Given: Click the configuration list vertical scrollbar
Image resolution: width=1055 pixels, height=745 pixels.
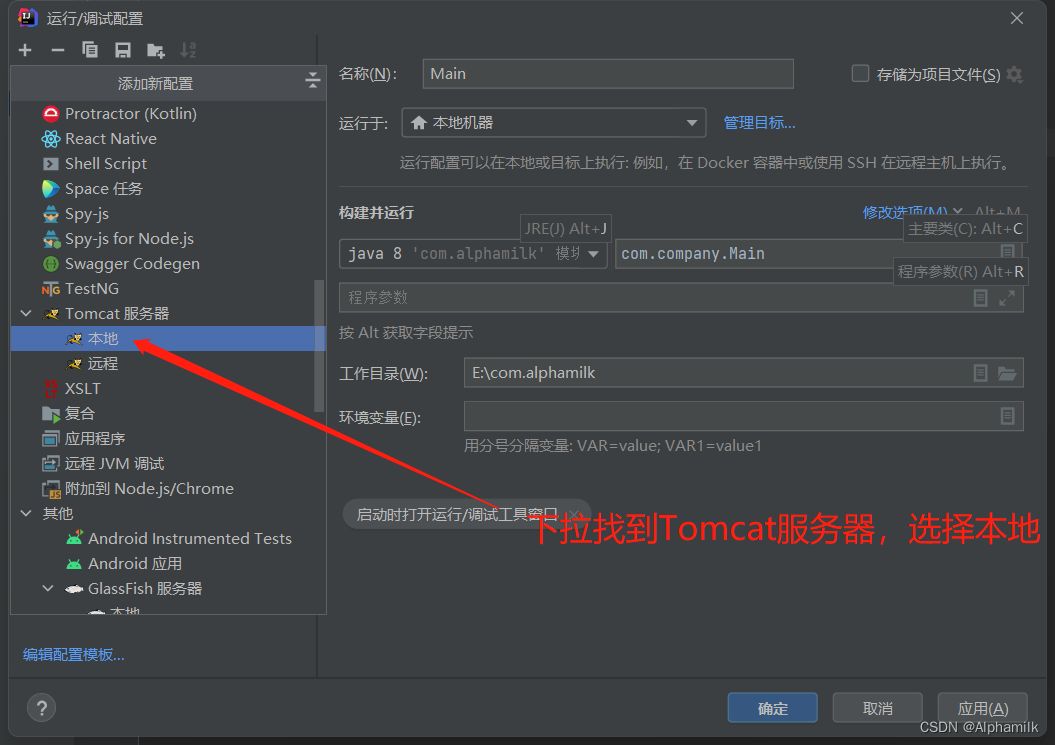Looking at the screenshot, I should (319, 346).
